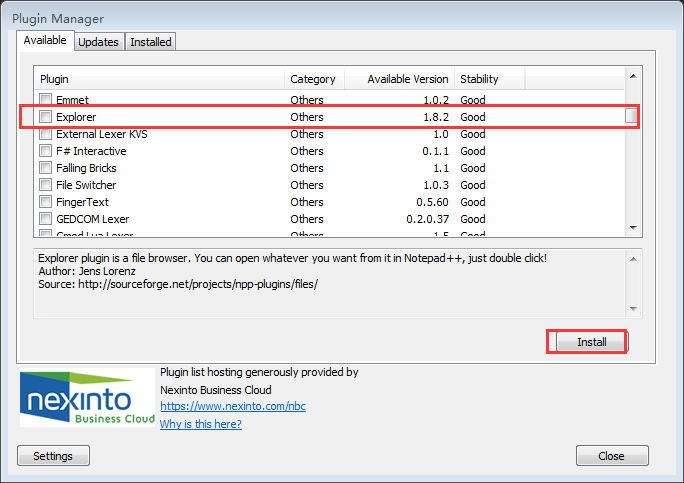Viewport: 684px width, 483px height.
Task: Check the External Lexer KVS checkbox
Action: (x=45, y=134)
